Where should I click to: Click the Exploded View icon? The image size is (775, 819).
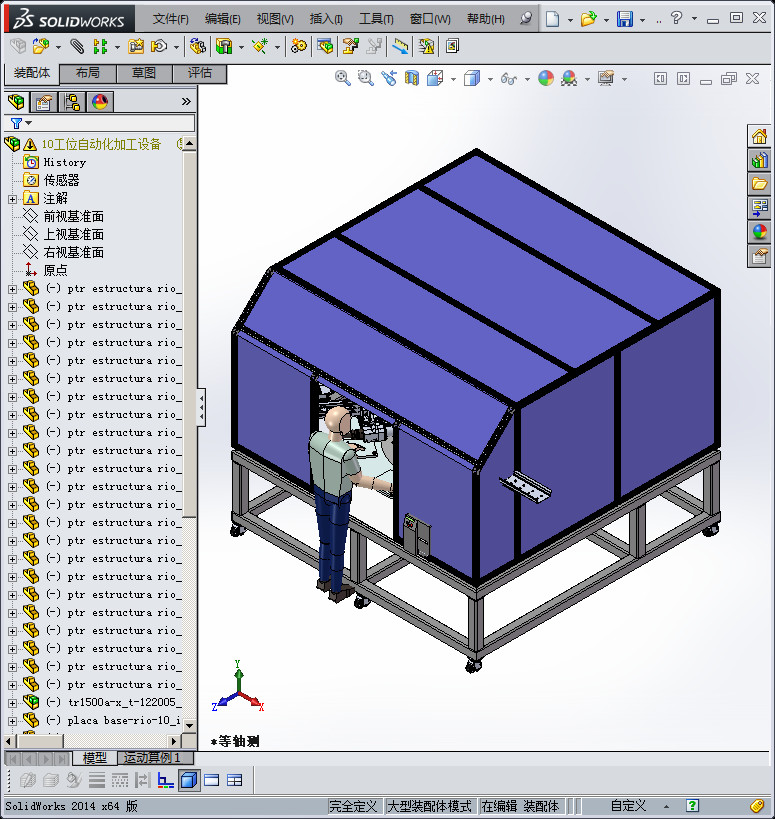[x=350, y=46]
